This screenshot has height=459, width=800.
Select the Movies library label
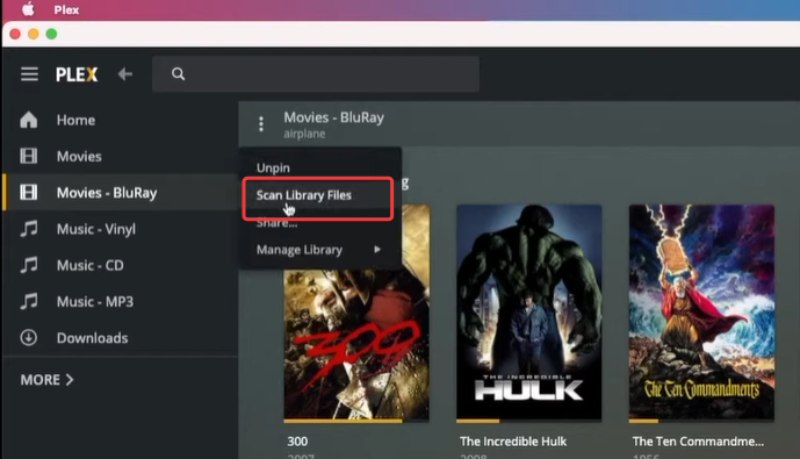pyautogui.click(x=79, y=157)
